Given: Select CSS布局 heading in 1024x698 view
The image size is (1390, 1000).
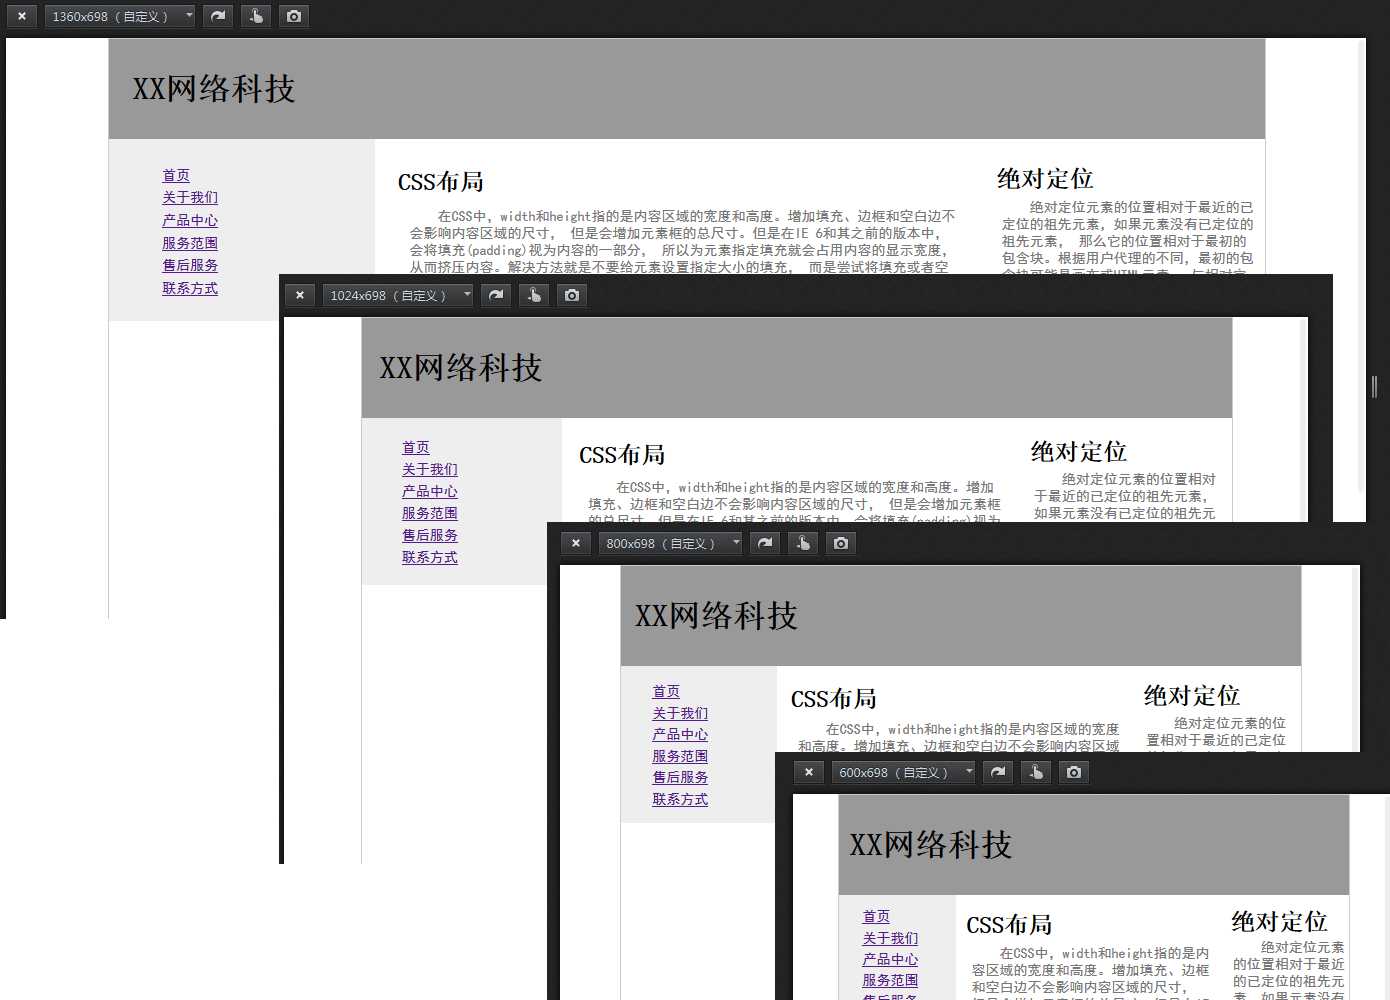Looking at the screenshot, I should coord(622,455).
